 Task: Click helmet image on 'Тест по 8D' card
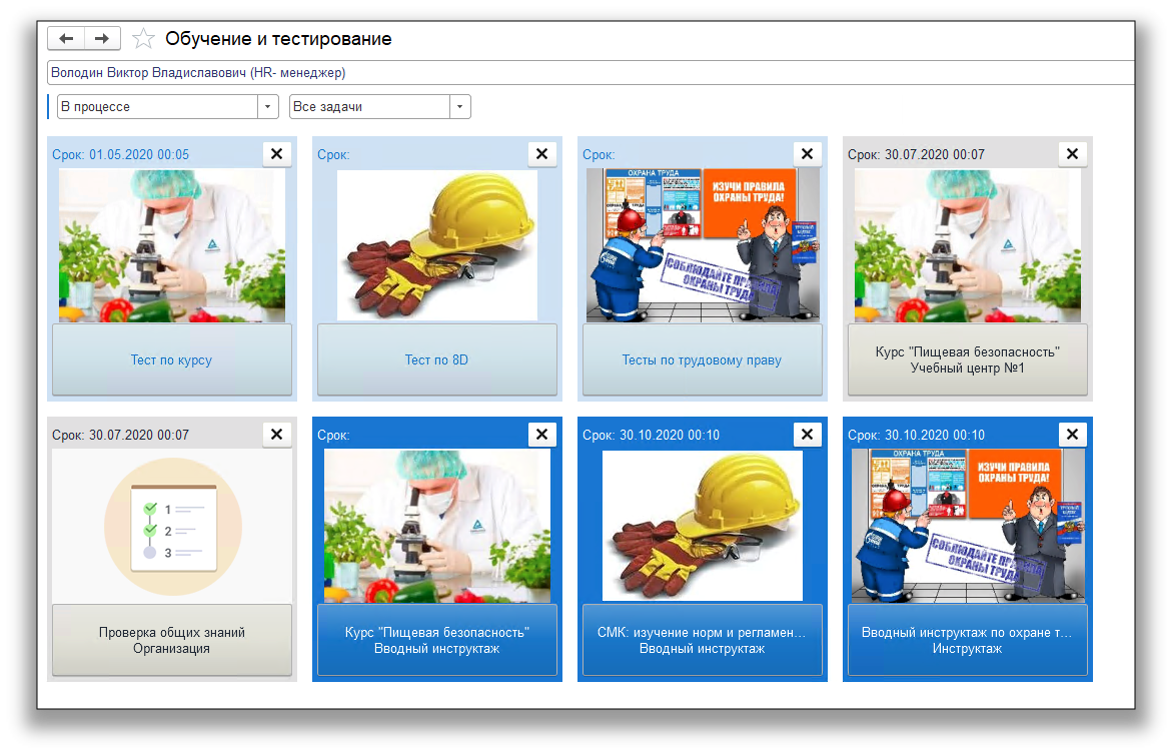click(x=437, y=245)
